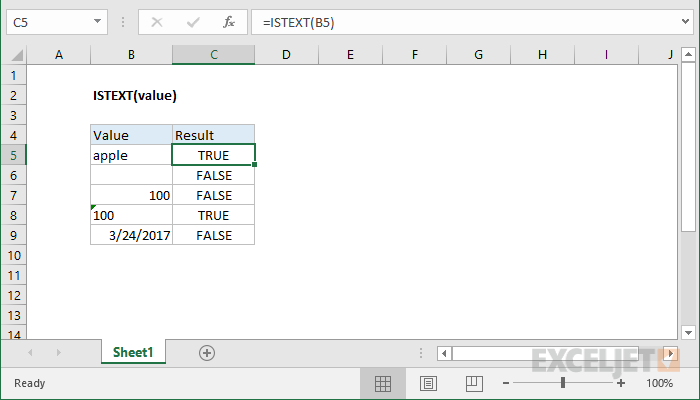Click the zoom out minus icon

tap(506, 383)
